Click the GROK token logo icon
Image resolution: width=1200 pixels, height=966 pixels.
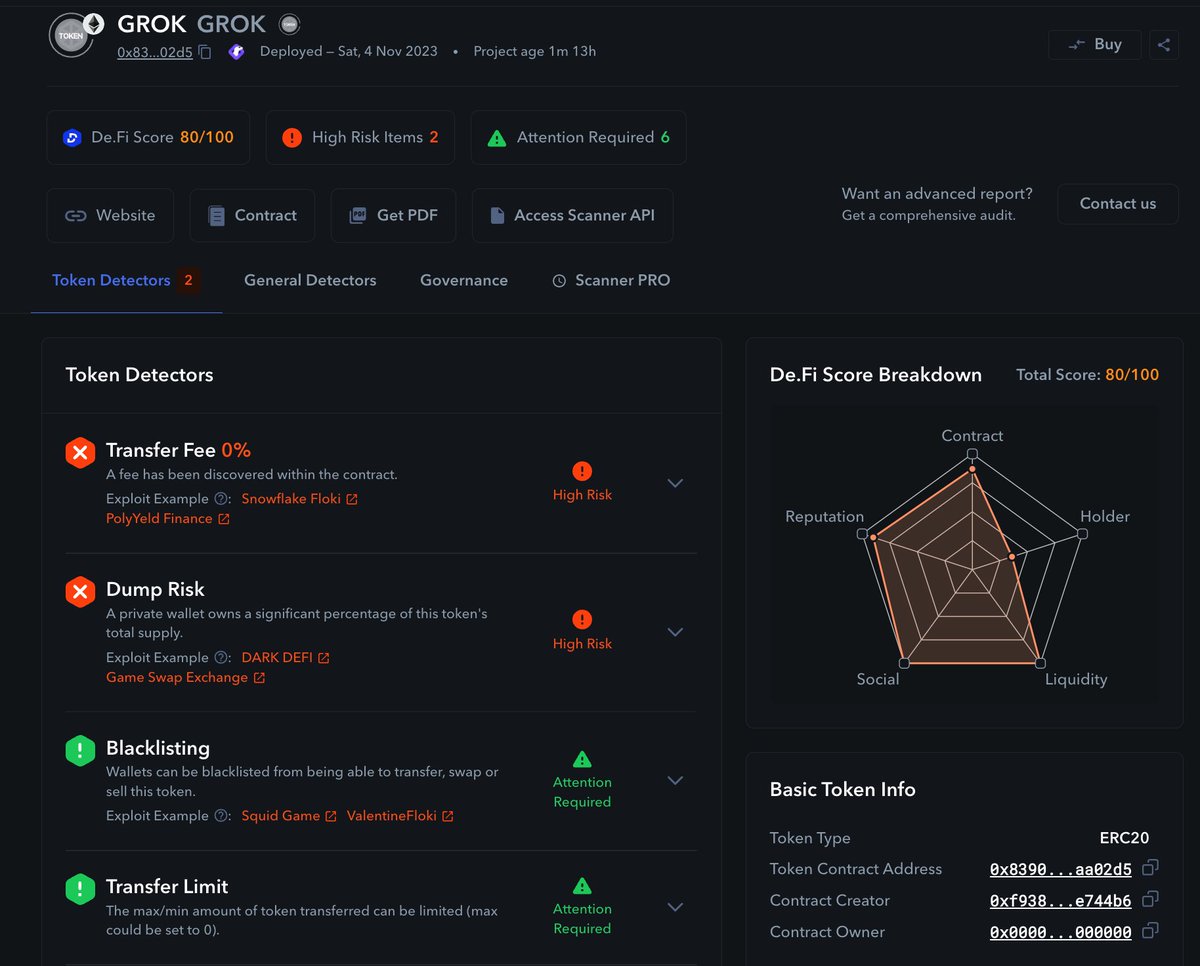point(72,37)
